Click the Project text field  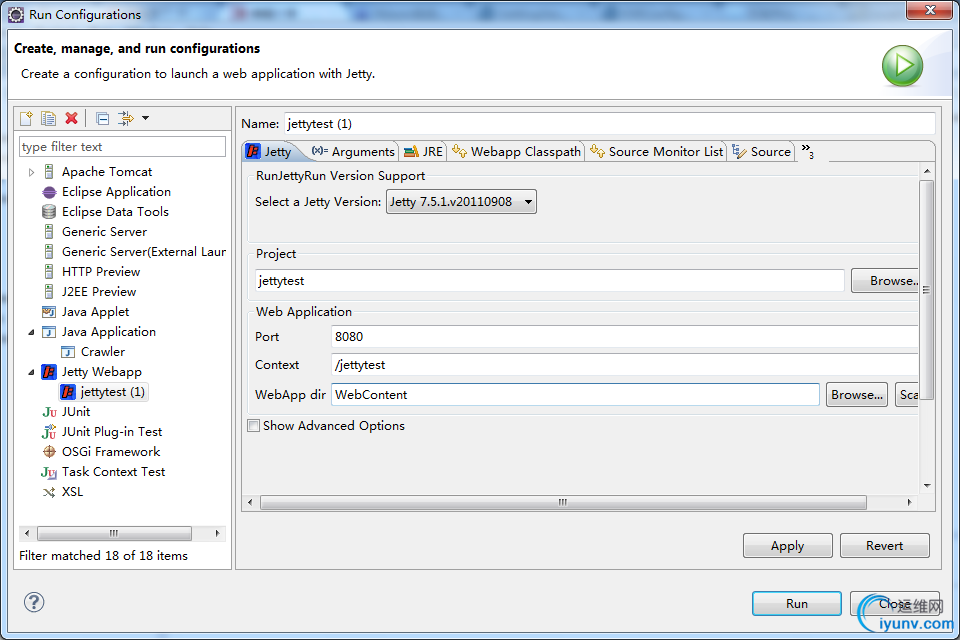point(550,281)
